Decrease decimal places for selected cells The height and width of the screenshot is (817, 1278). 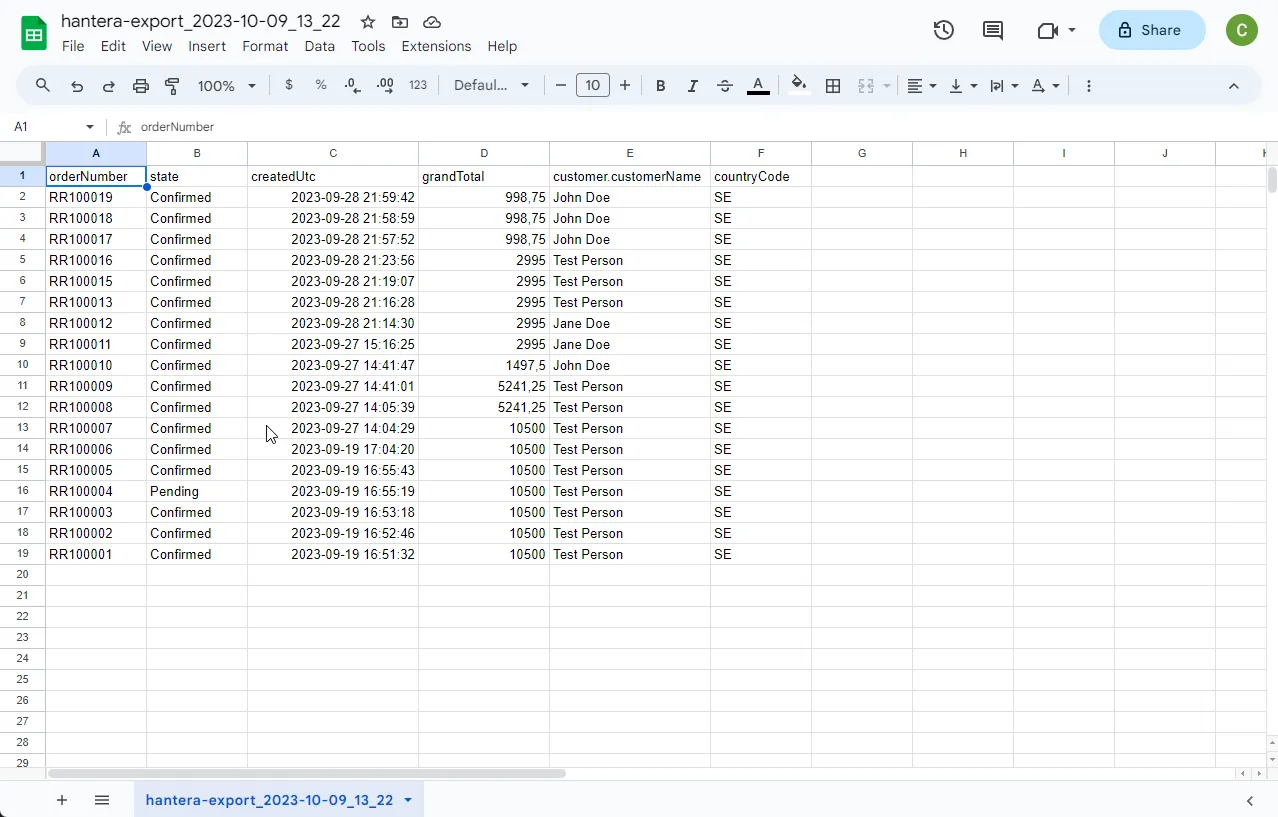pos(352,85)
